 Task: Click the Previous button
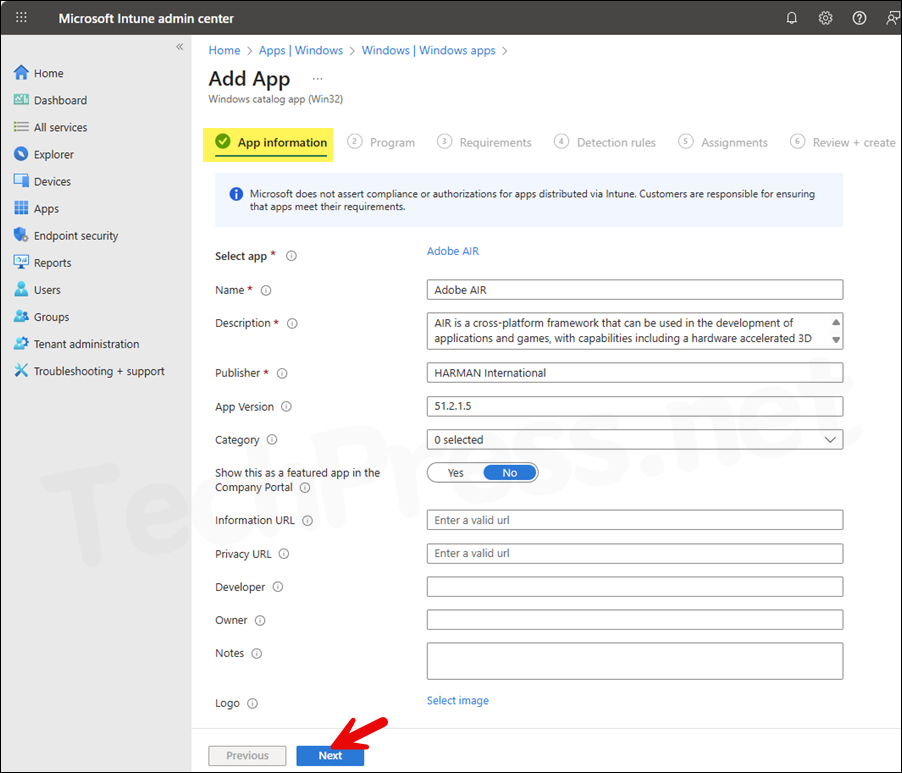247,756
